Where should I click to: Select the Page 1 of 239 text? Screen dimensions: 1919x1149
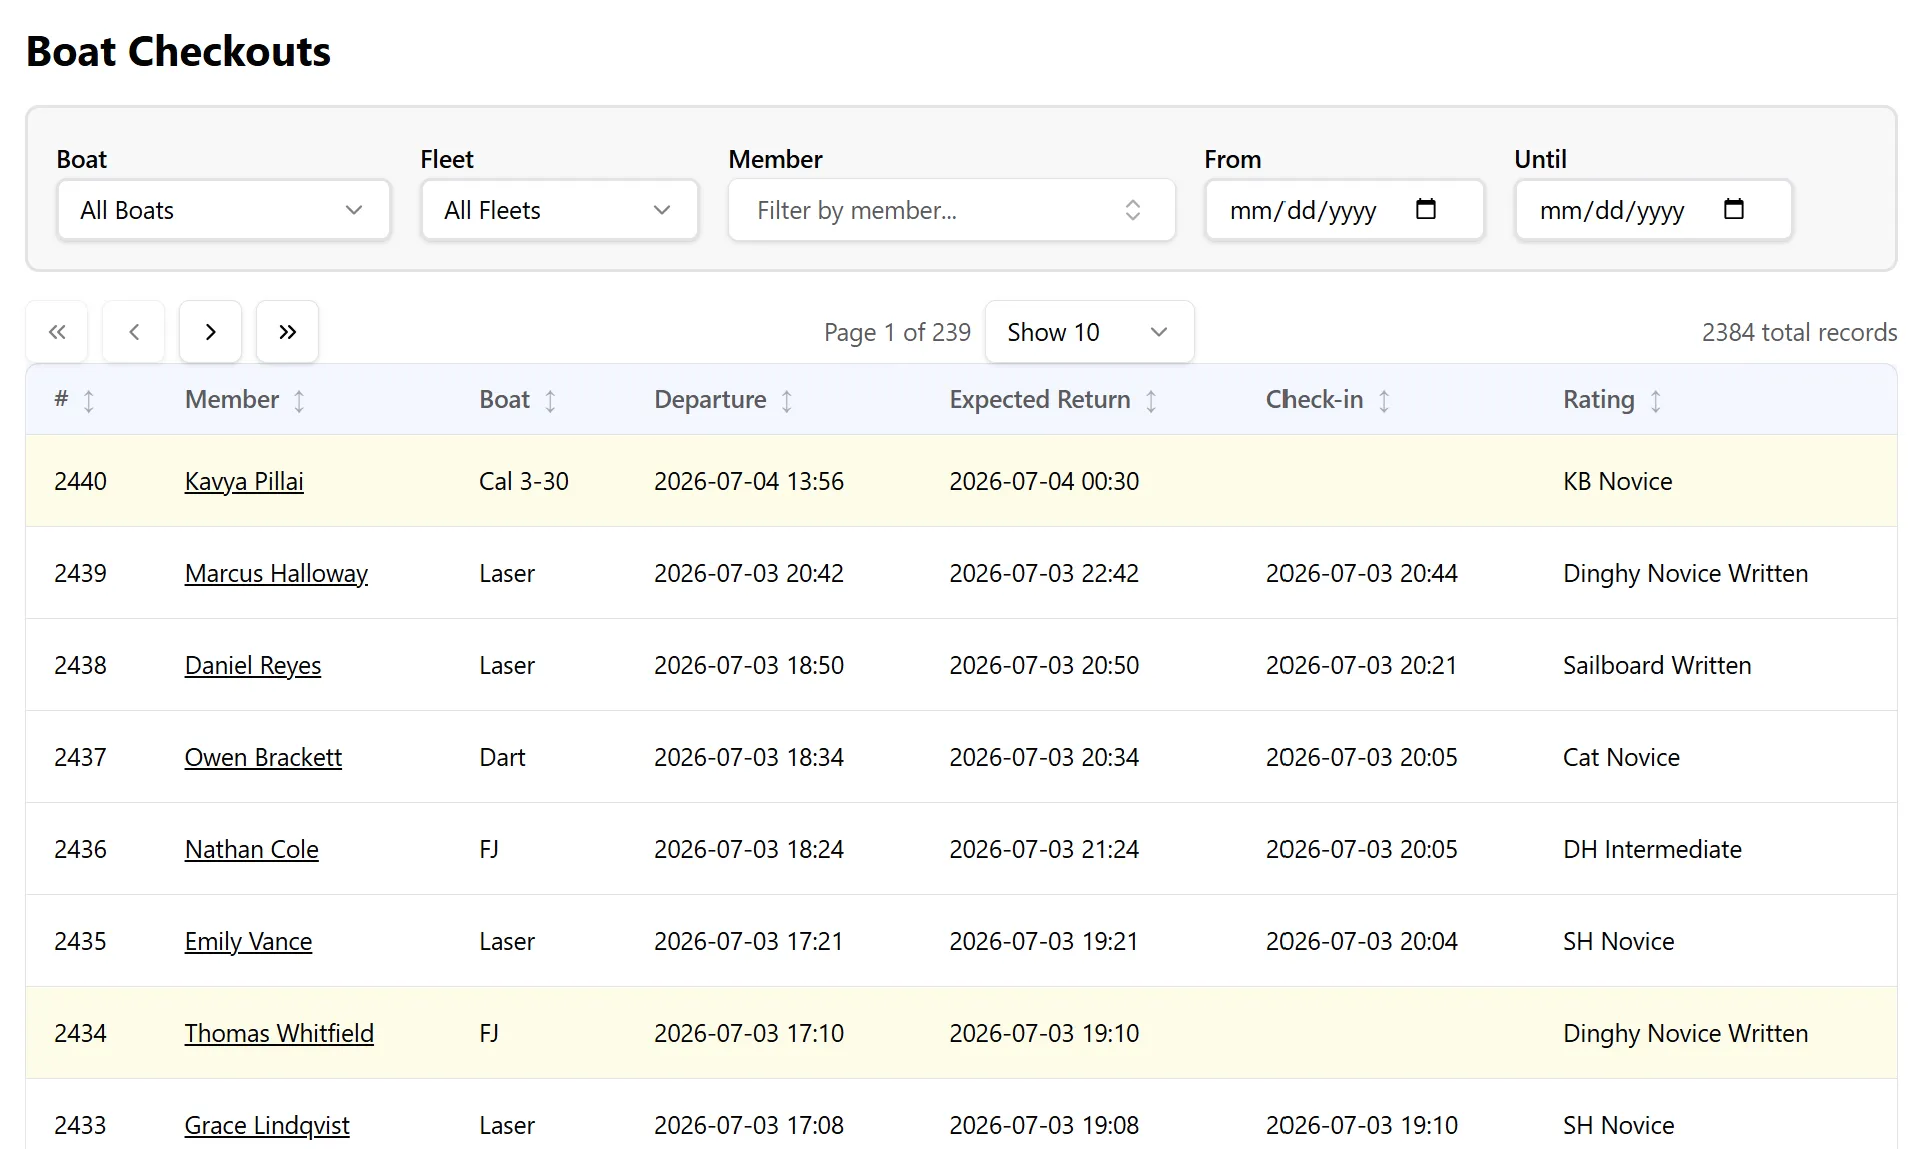tap(897, 333)
